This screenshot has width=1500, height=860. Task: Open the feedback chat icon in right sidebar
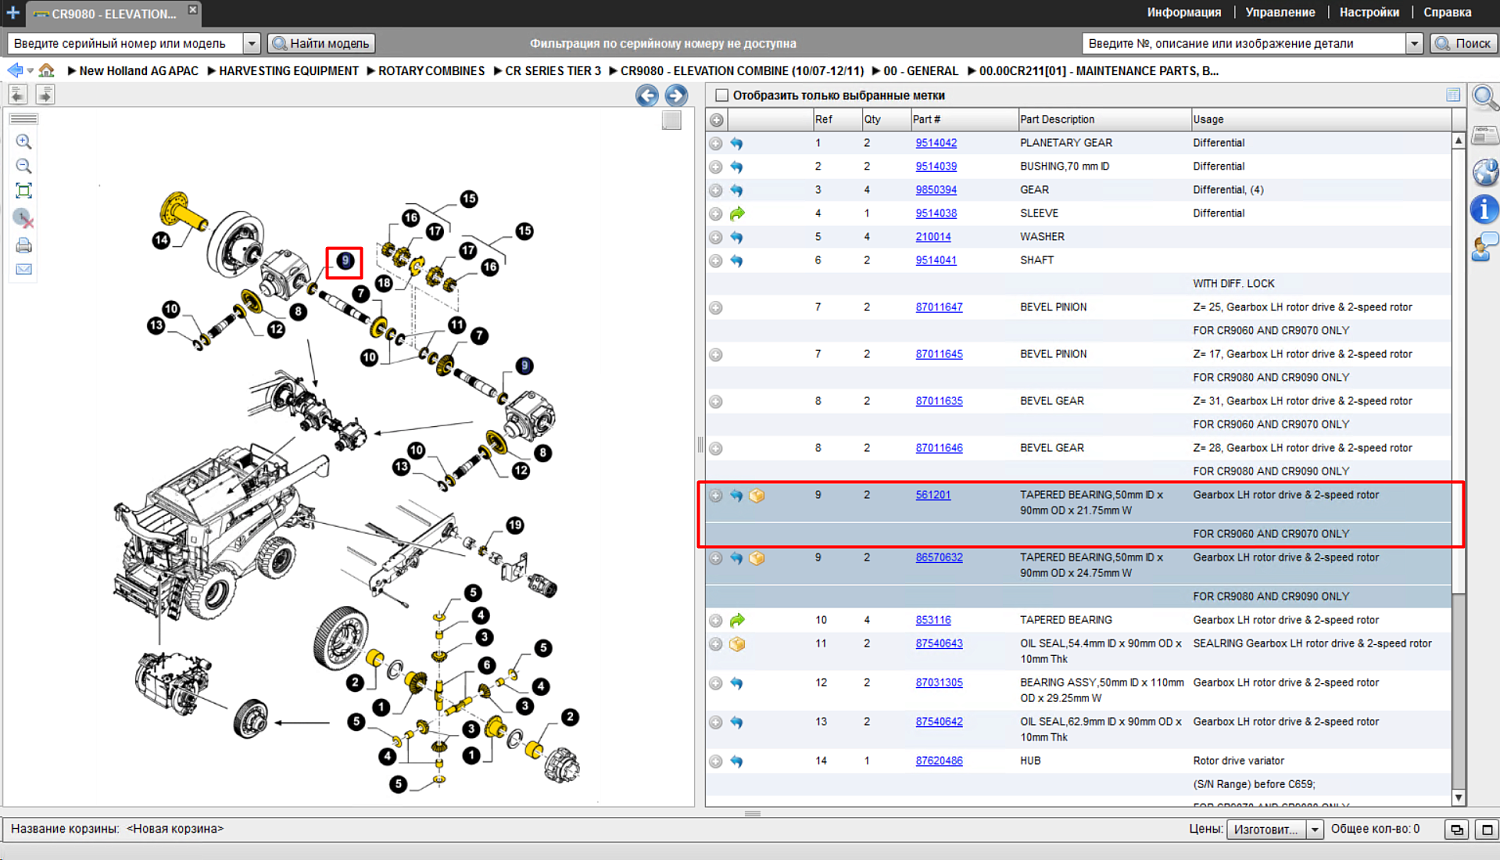(x=1485, y=246)
